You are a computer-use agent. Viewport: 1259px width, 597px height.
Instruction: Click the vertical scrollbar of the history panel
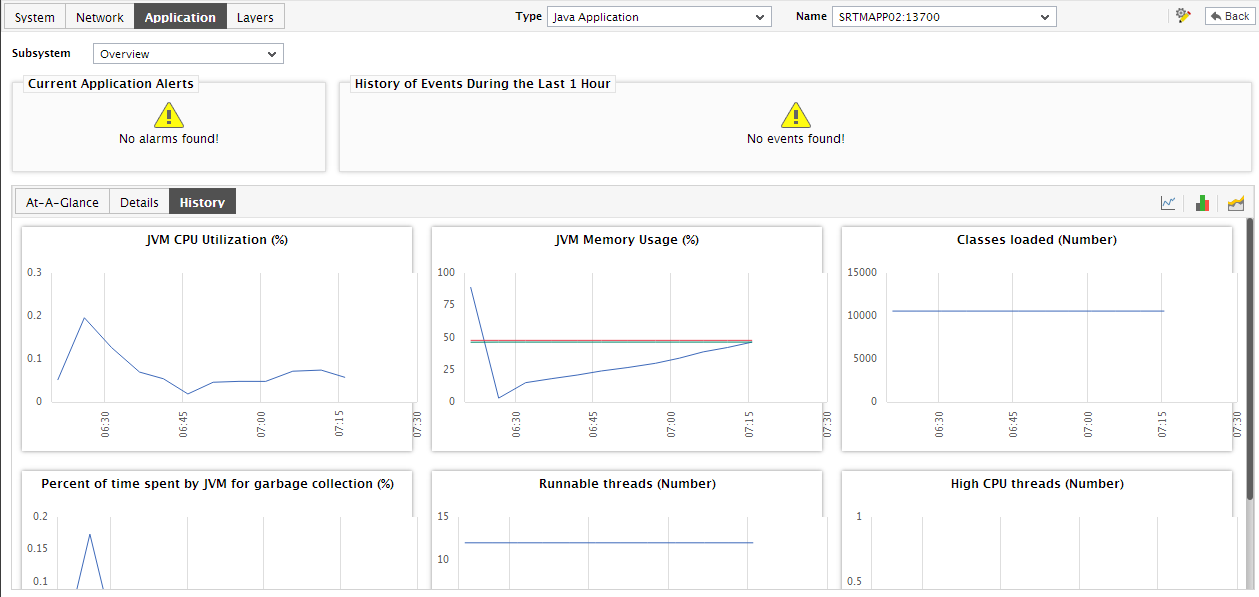point(1250,358)
